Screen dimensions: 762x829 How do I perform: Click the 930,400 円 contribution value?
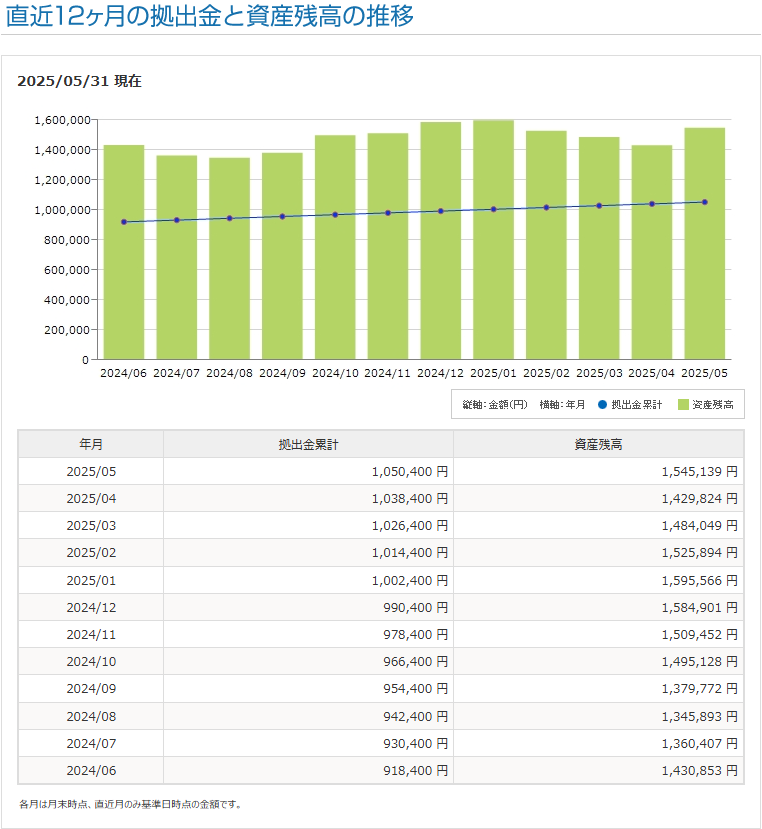point(416,743)
